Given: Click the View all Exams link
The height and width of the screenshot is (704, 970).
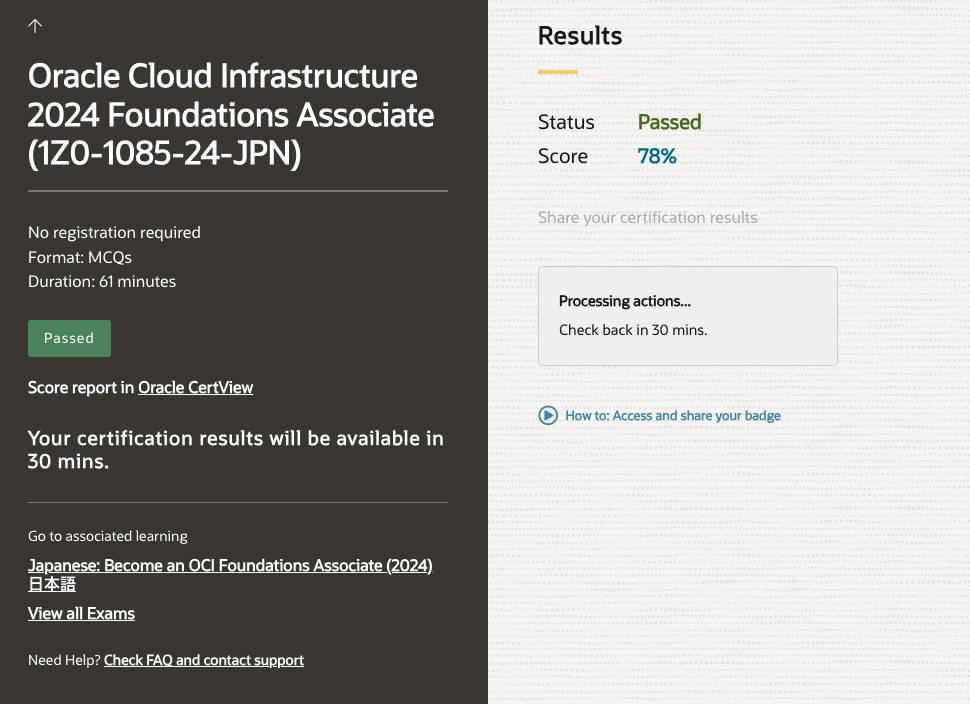Looking at the screenshot, I should [81, 613].
